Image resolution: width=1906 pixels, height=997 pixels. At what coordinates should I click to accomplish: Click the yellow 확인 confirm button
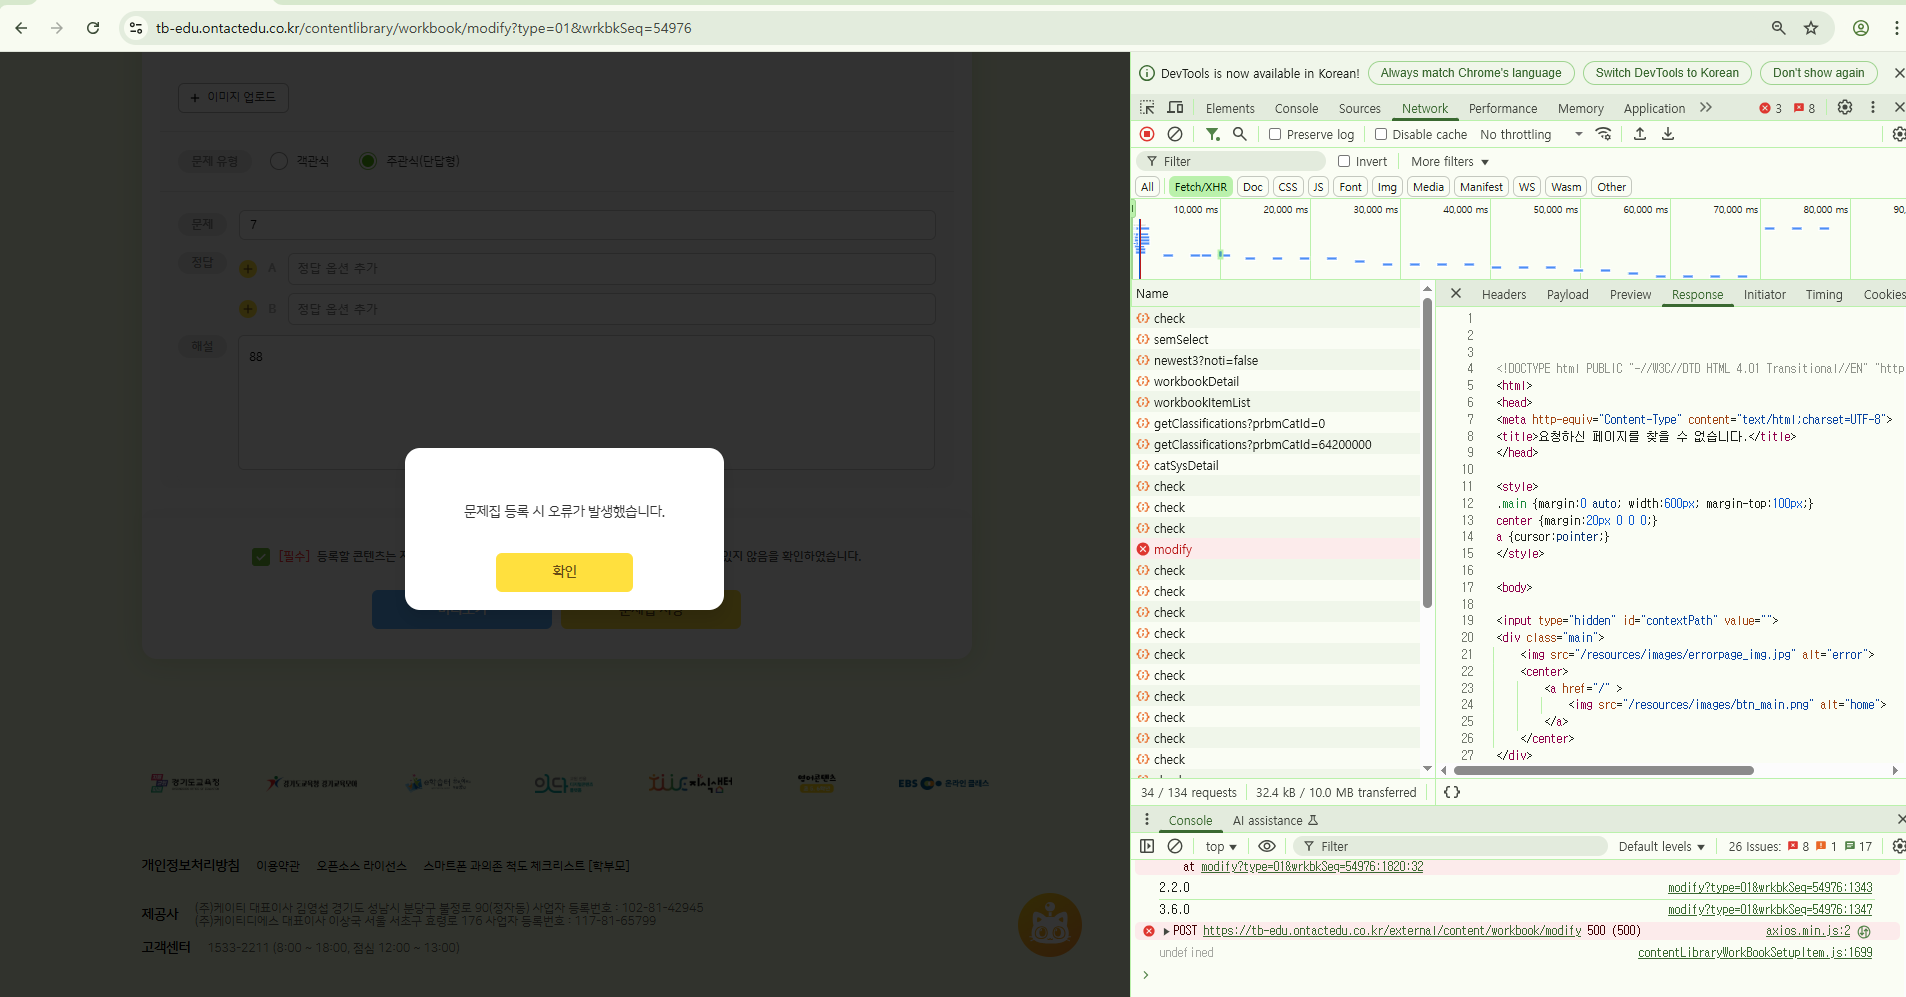coord(564,572)
